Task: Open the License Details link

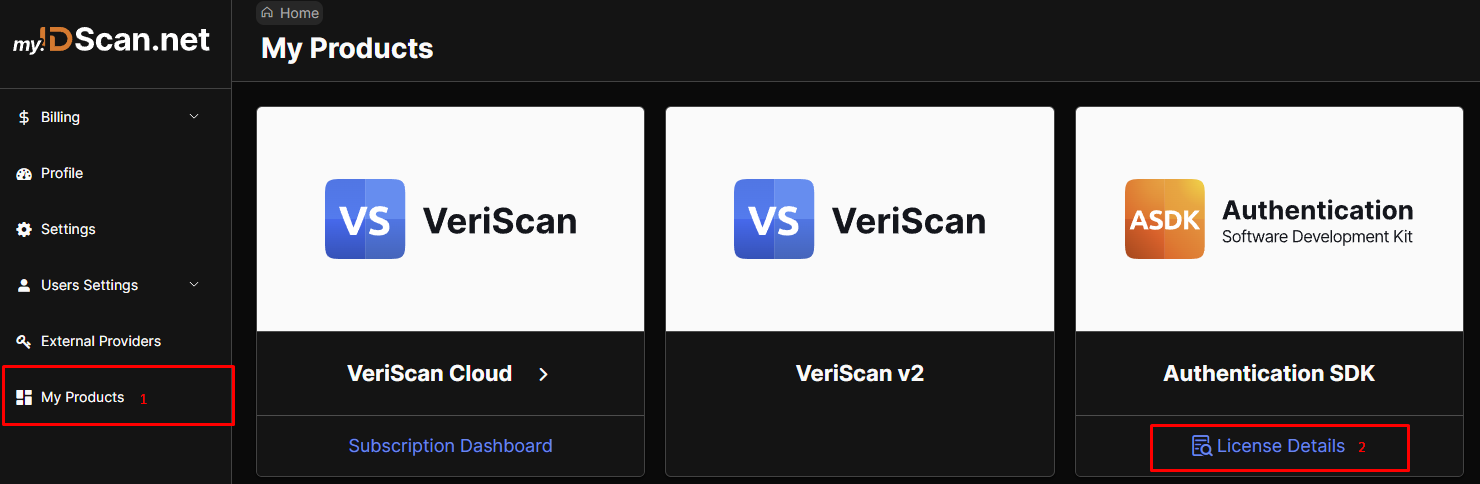Action: tap(1280, 446)
